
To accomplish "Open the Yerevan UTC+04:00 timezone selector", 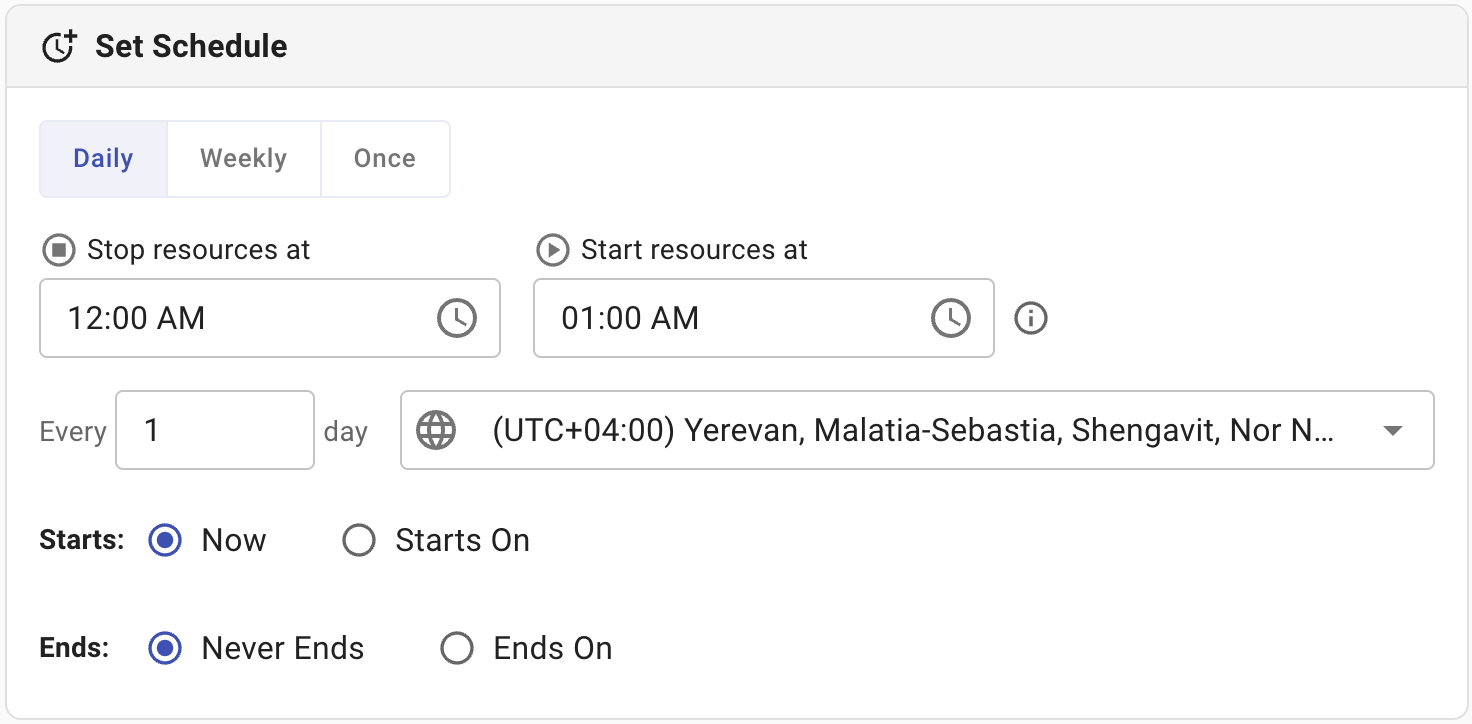I will point(910,430).
